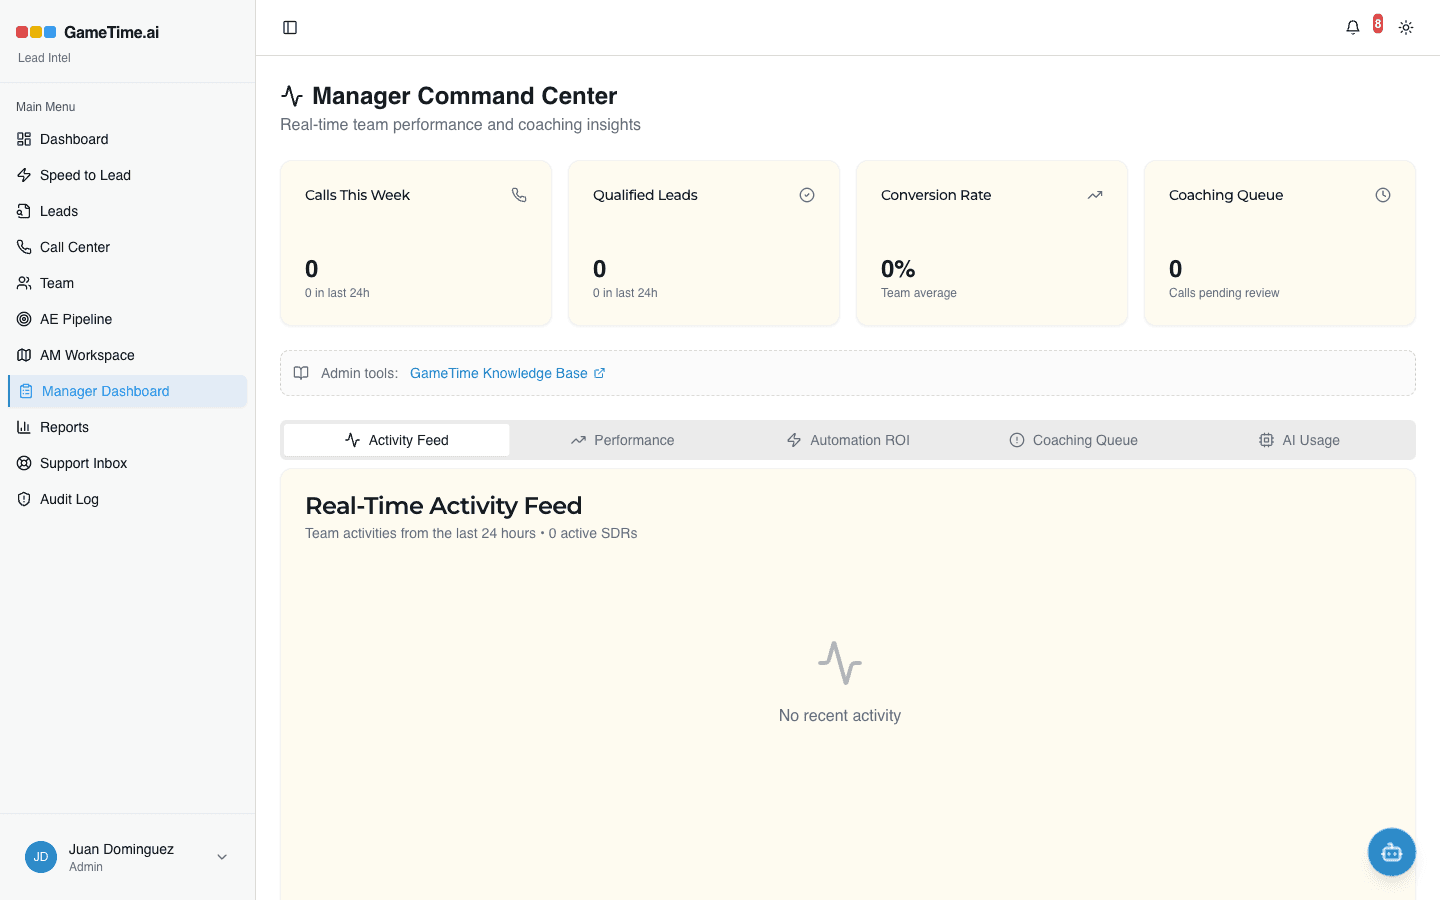Open Leads menu item
The width and height of the screenshot is (1440, 900).
128,211
